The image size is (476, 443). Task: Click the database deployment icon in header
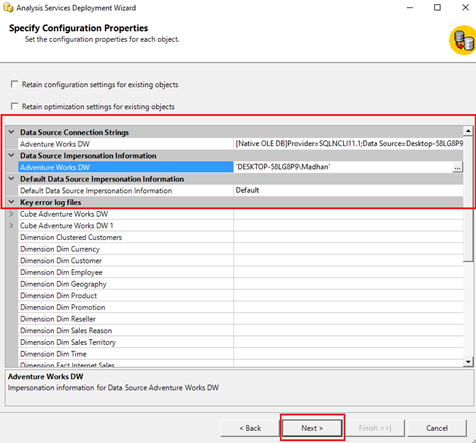pos(463,40)
